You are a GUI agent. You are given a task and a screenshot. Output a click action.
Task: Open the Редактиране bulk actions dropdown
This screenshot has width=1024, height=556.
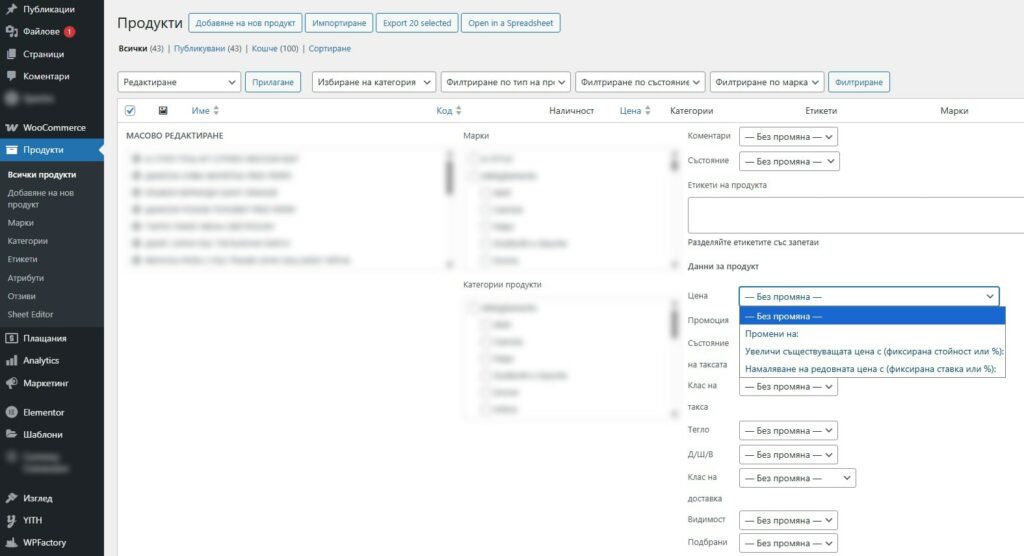(179, 82)
